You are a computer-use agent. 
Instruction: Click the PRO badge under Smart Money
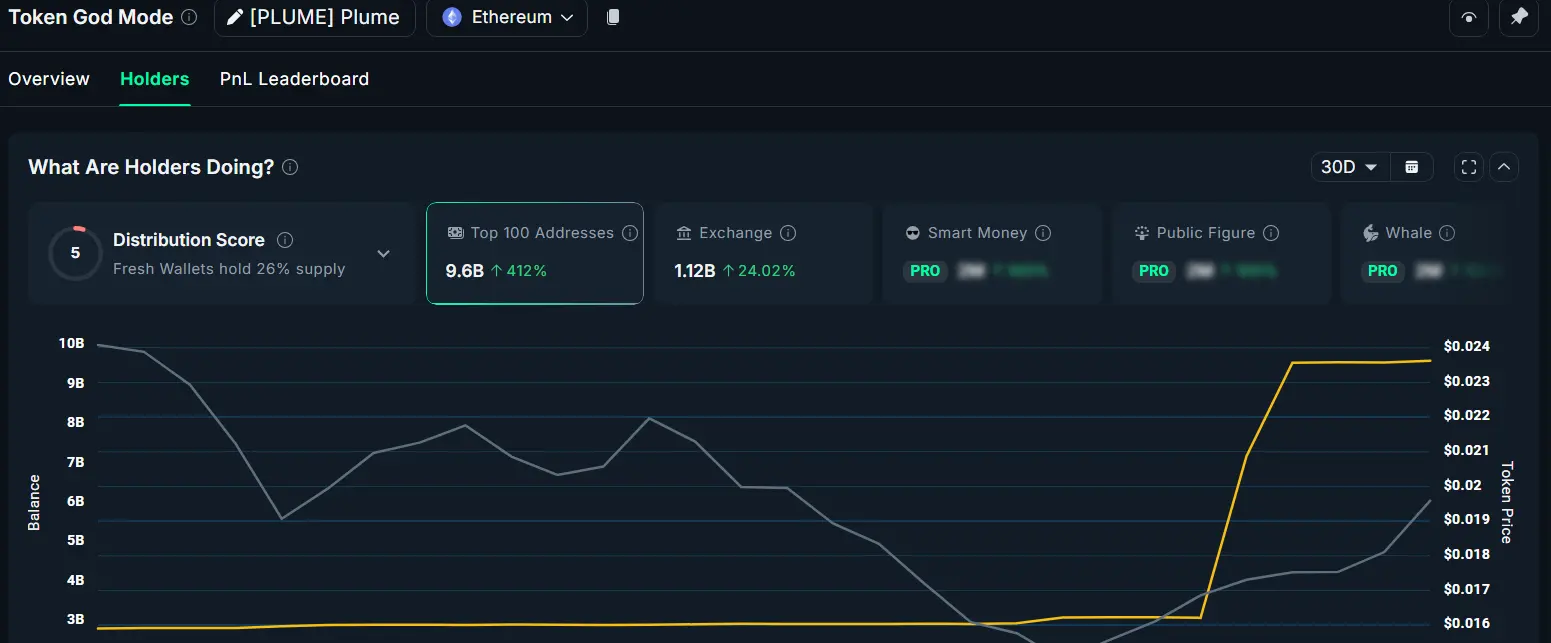(x=925, y=271)
